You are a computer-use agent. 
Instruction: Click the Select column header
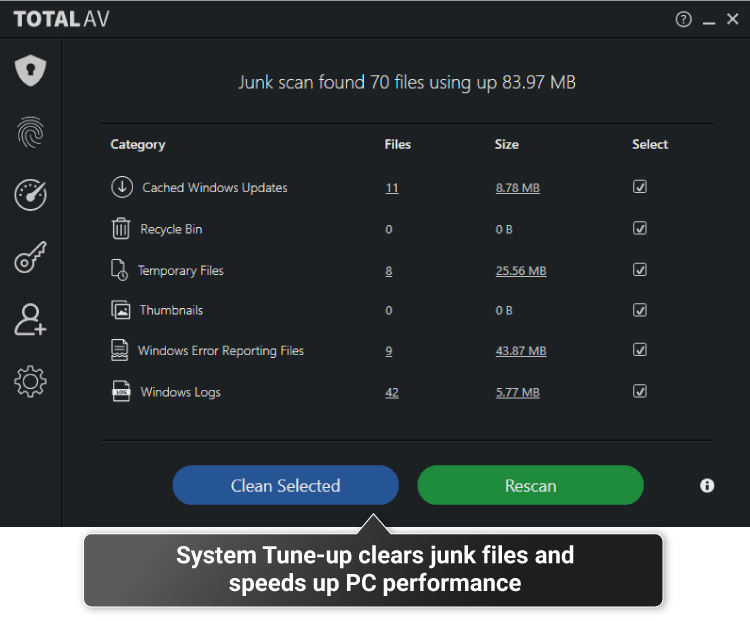click(x=650, y=144)
